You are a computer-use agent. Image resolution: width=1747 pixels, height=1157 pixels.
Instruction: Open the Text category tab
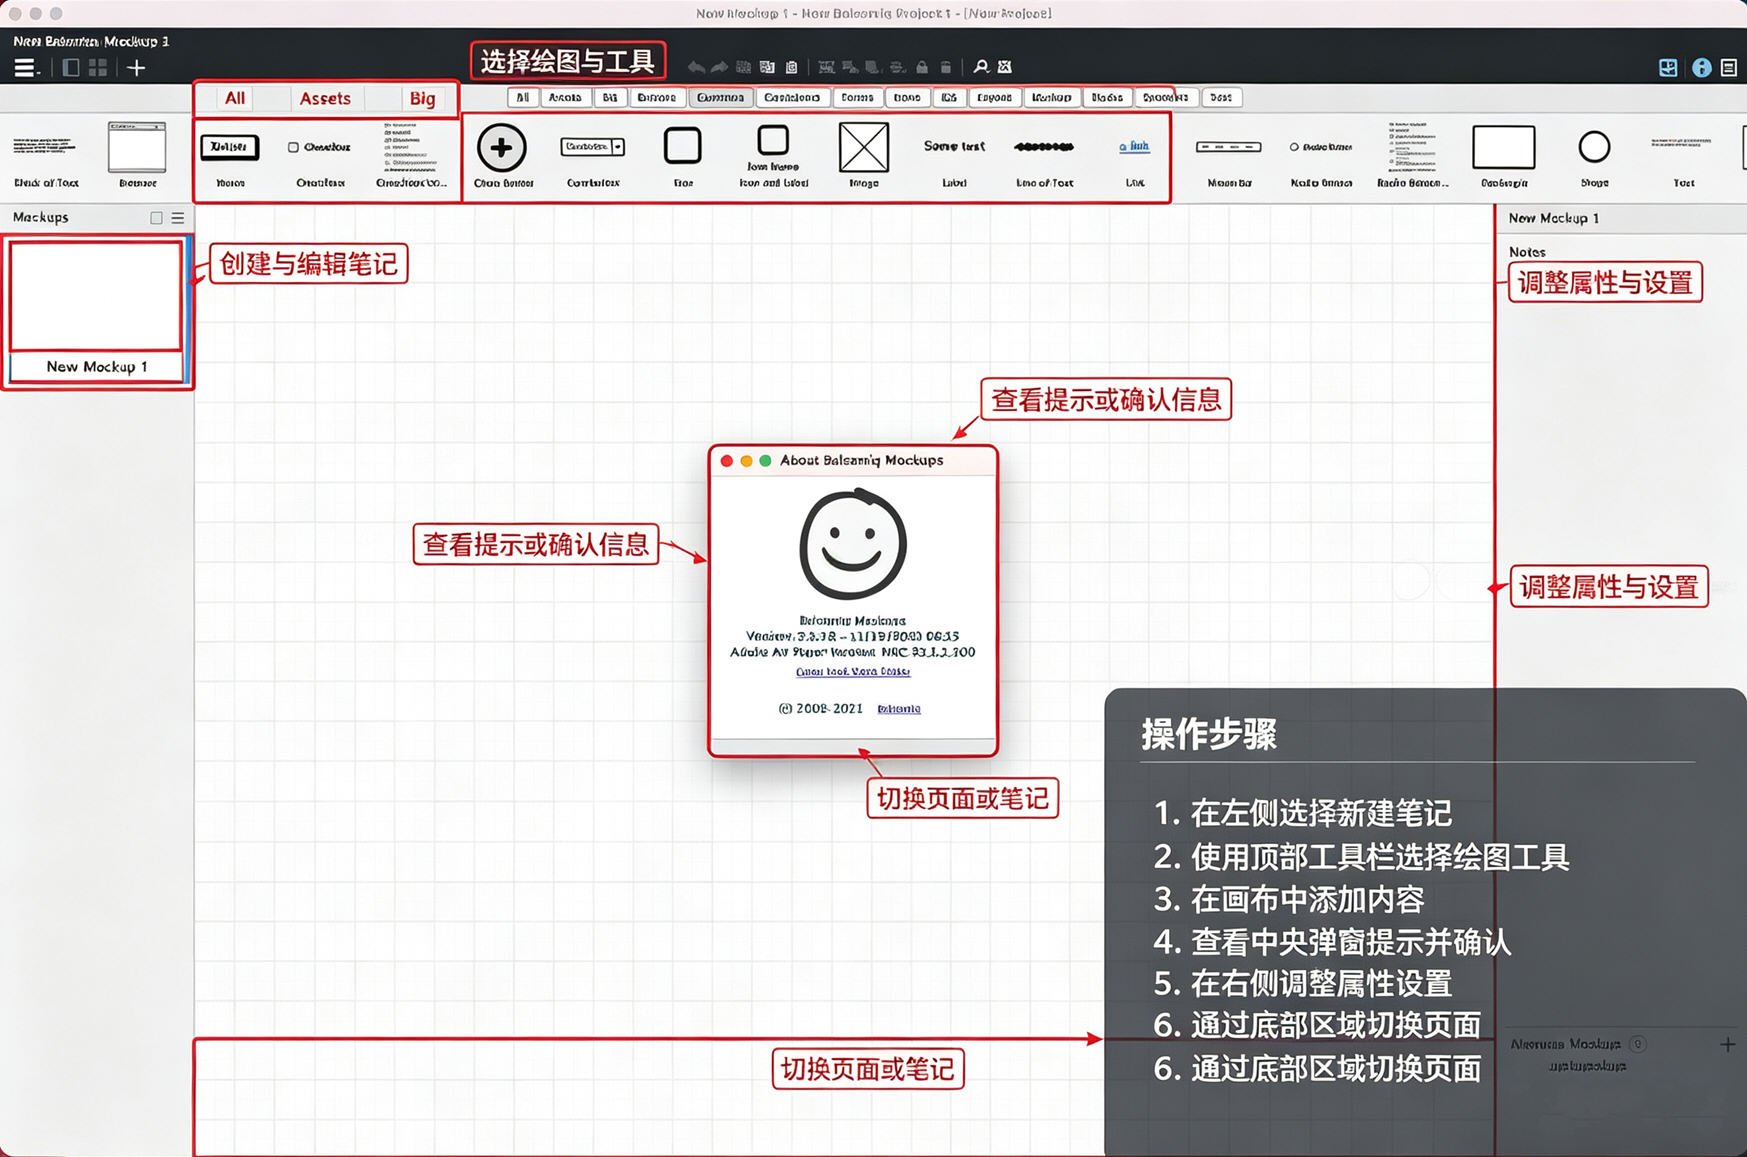point(1220,98)
